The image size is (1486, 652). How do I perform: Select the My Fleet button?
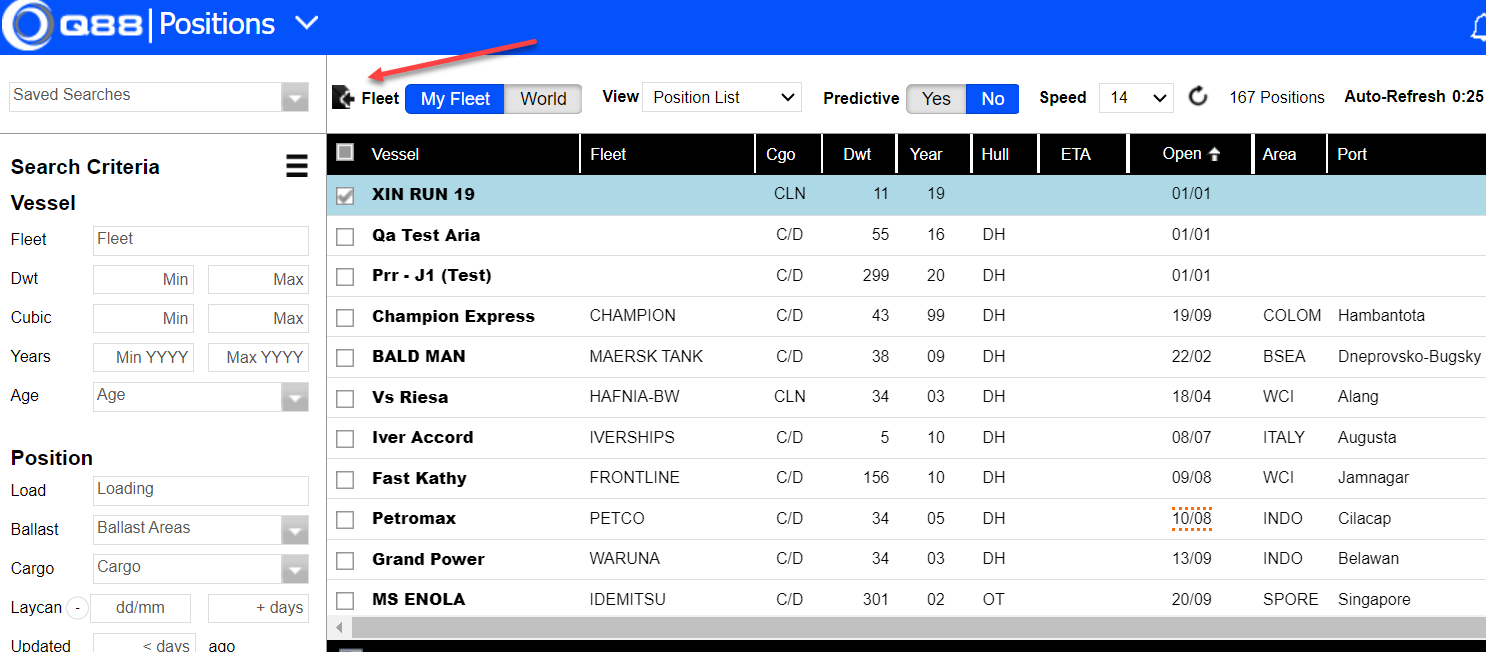(x=455, y=98)
